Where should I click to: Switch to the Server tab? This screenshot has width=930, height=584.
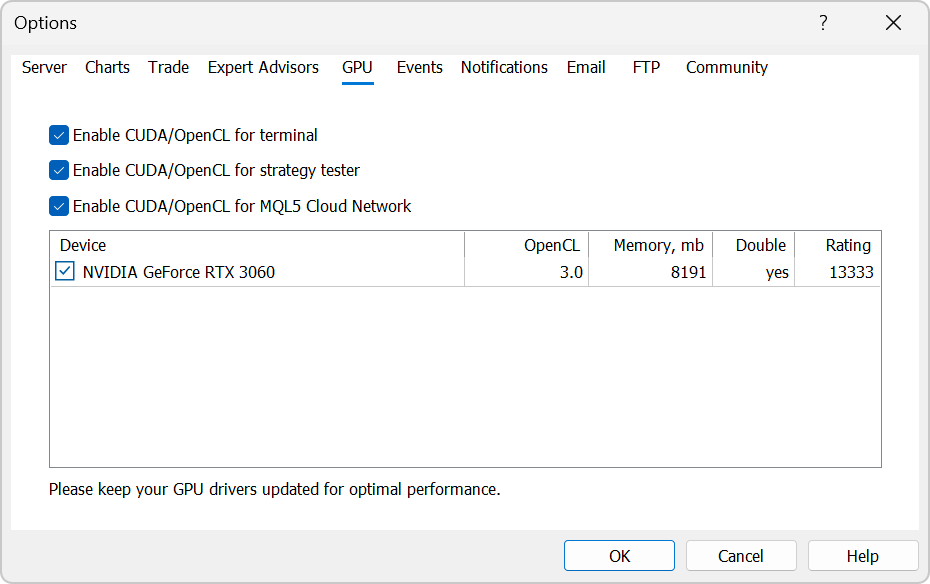(44, 67)
